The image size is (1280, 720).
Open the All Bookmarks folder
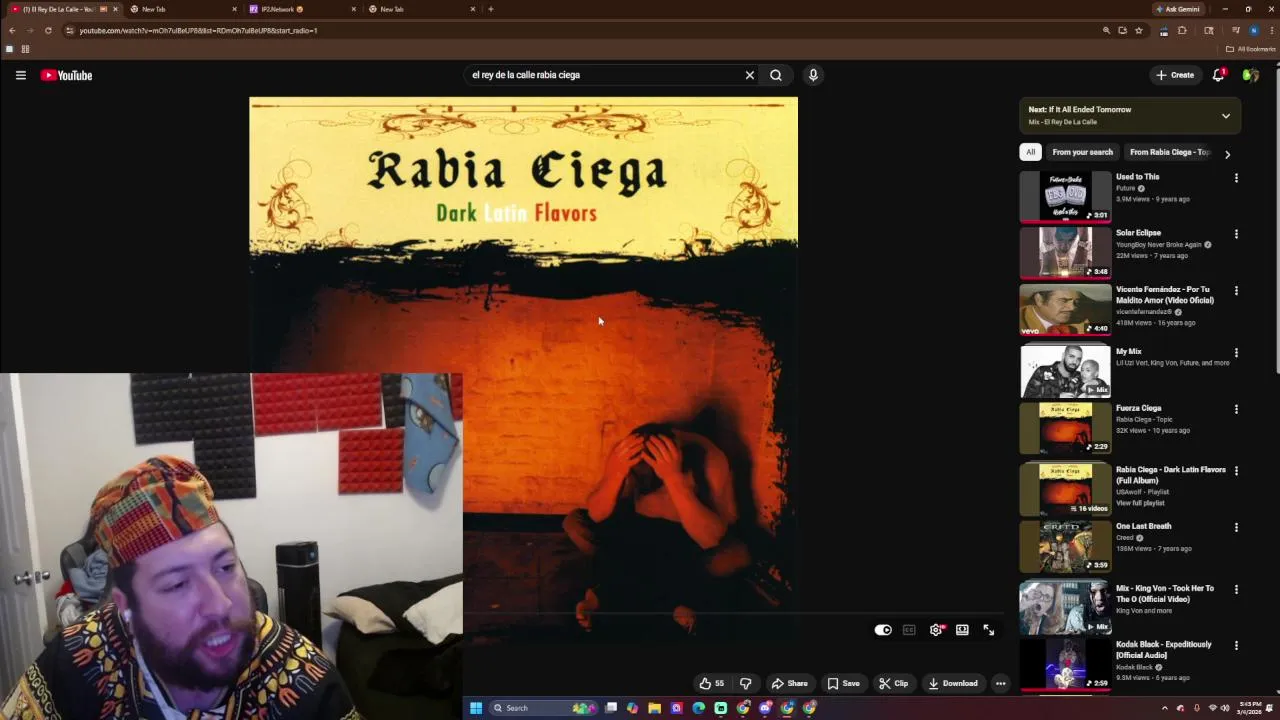pos(1251,49)
